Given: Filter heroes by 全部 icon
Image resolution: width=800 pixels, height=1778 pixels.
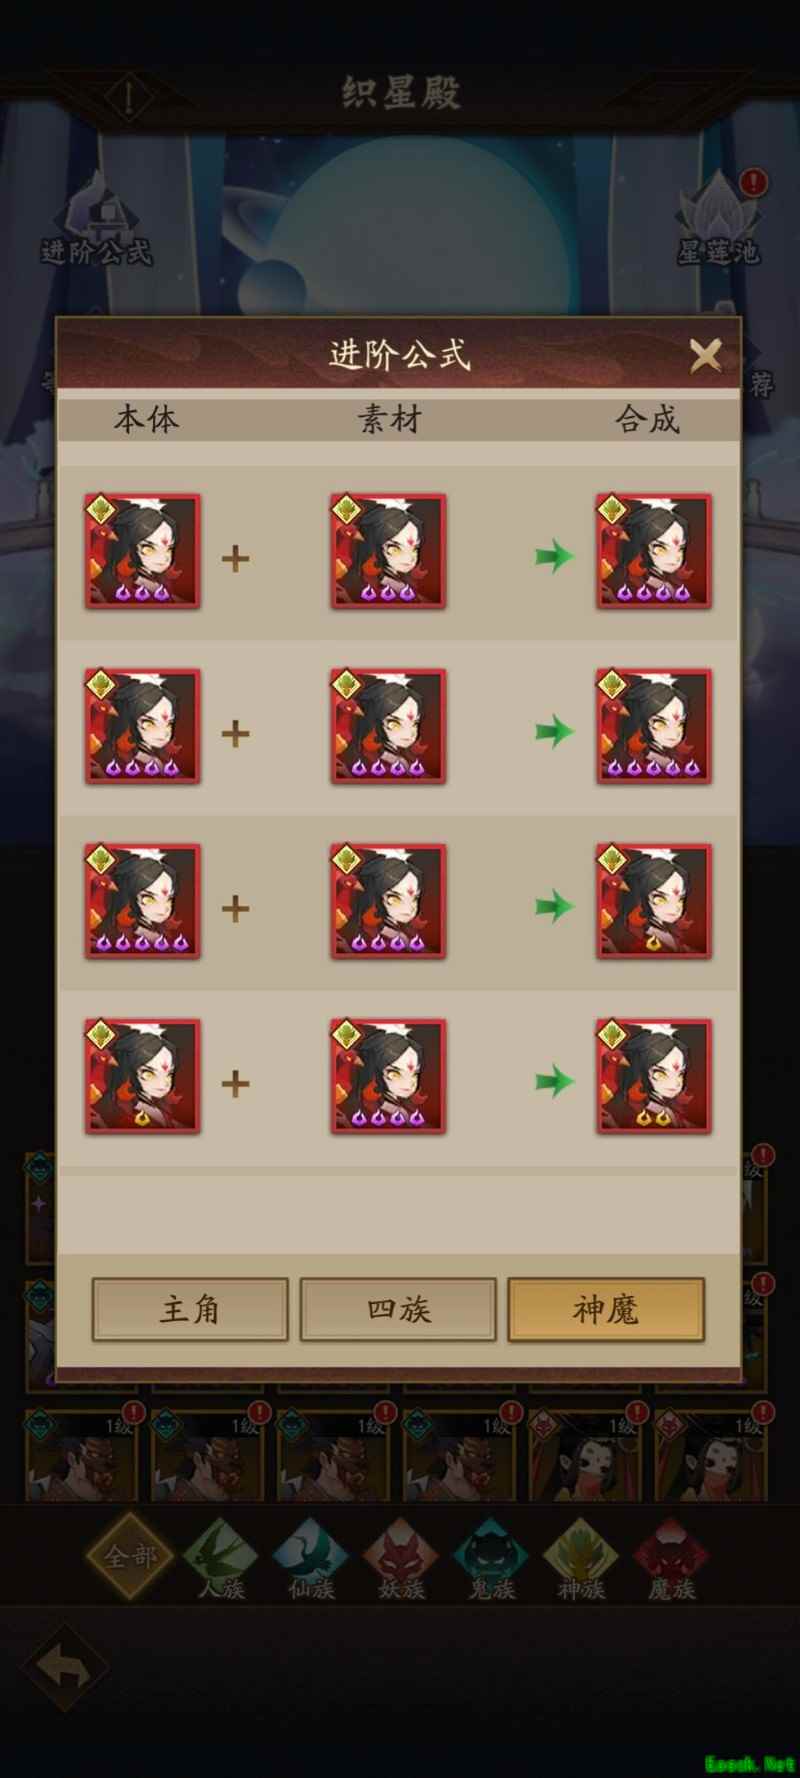Looking at the screenshot, I should click(x=130, y=1557).
